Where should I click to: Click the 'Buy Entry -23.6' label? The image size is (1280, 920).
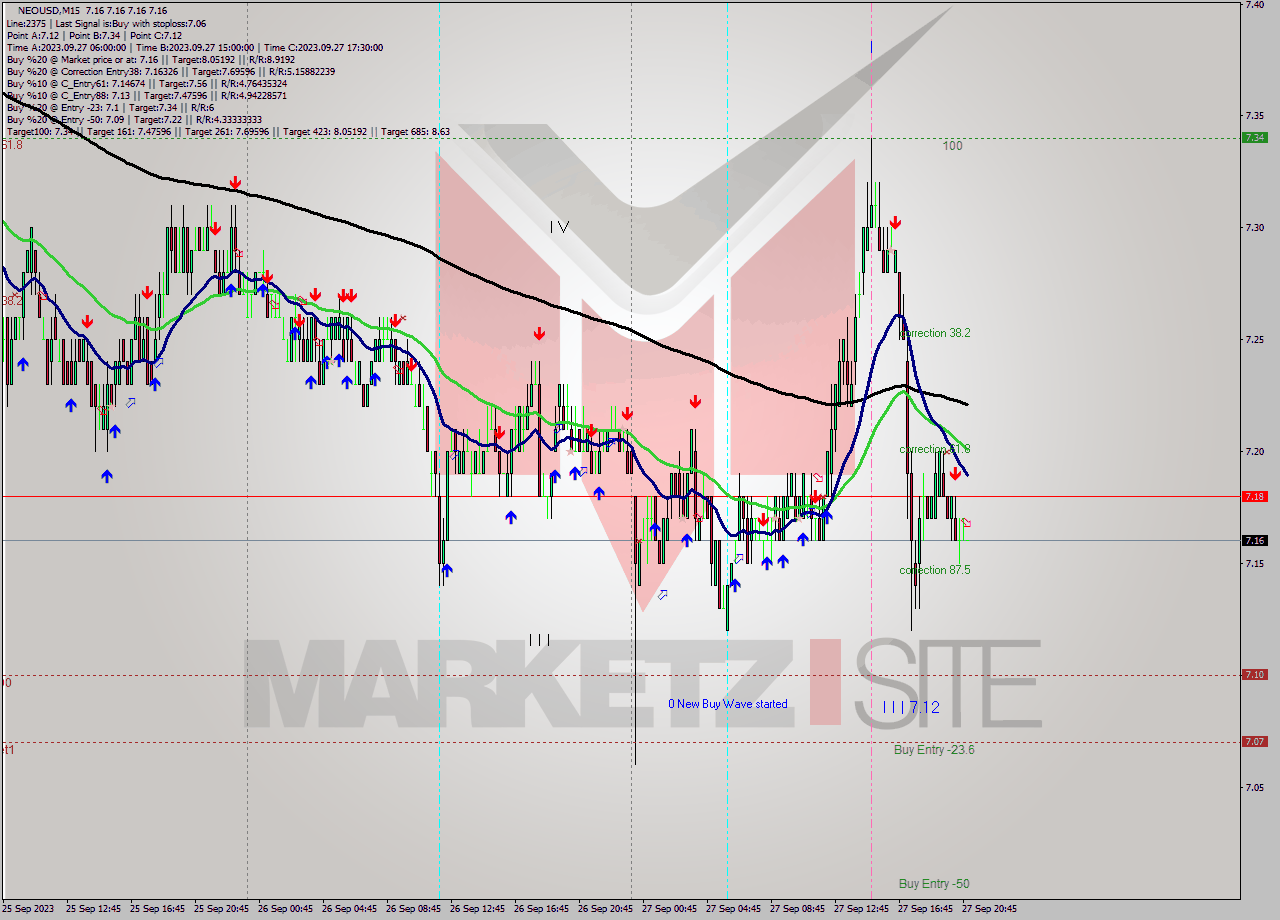pyautogui.click(x=934, y=749)
